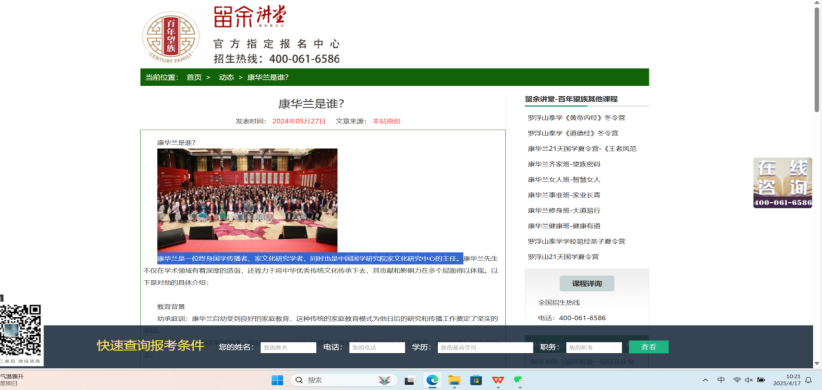822x390 pixels.
Task: Click the source text 本站原创
Action: pyautogui.click(x=386, y=121)
